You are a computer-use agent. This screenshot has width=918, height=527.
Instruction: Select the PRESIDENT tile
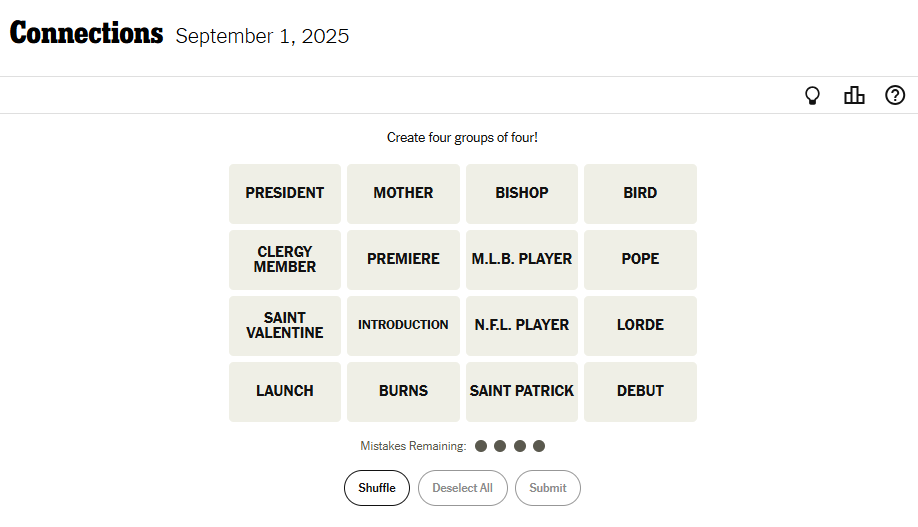[x=285, y=193]
